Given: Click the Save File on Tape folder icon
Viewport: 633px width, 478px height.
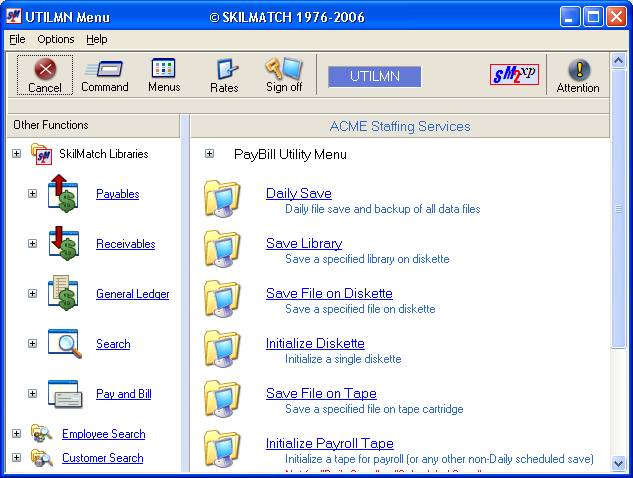Looking at the screenshot, I should 222,399.
